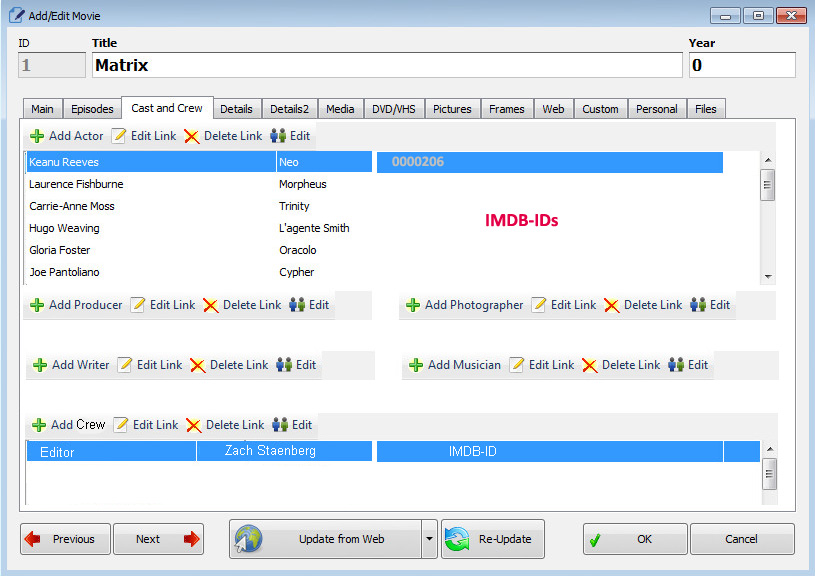Screen dimensions: 815x576
Task: Select Carrie-Anne Moss in the actor list
Action: click(72, 206)
